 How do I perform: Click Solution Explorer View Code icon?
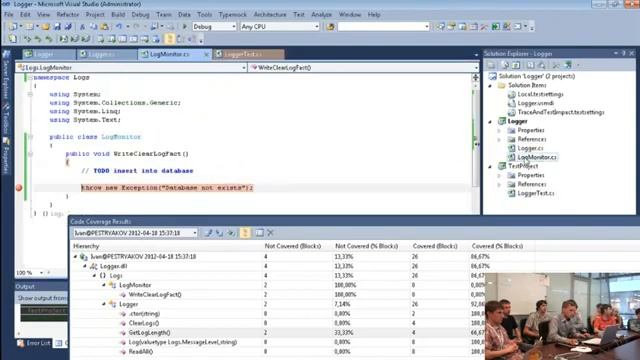(530, 65)
